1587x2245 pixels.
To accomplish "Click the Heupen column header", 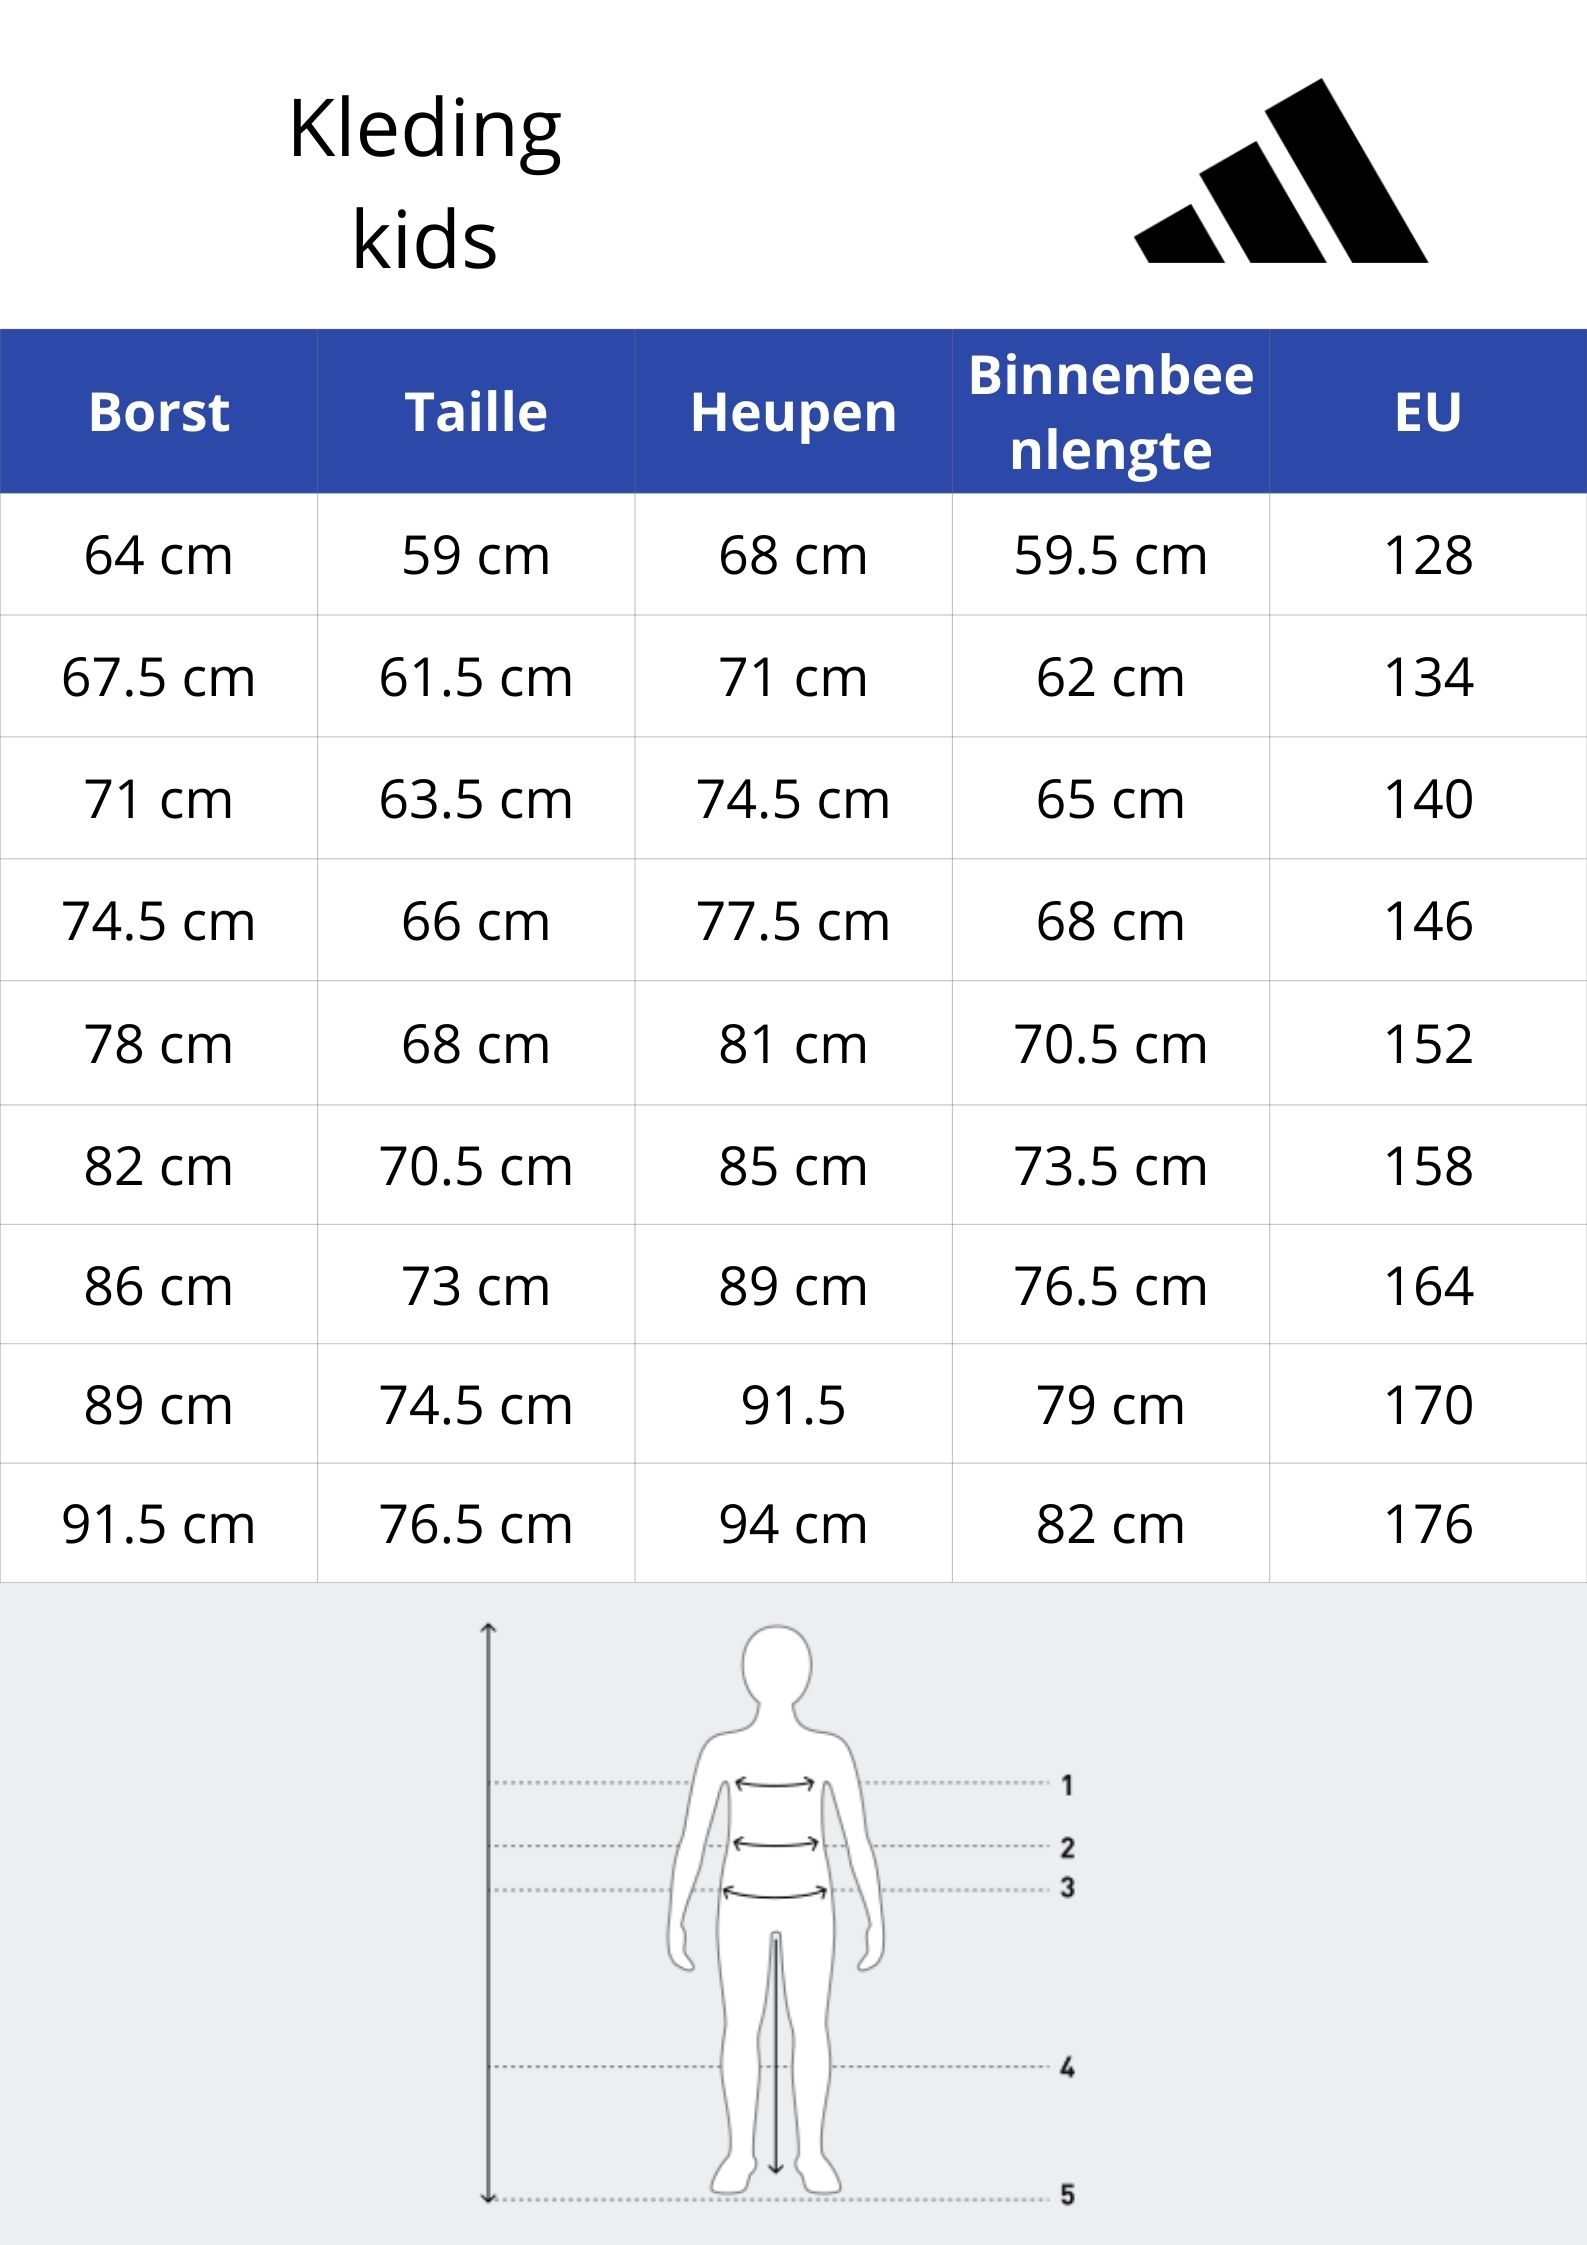I will 793,411.
